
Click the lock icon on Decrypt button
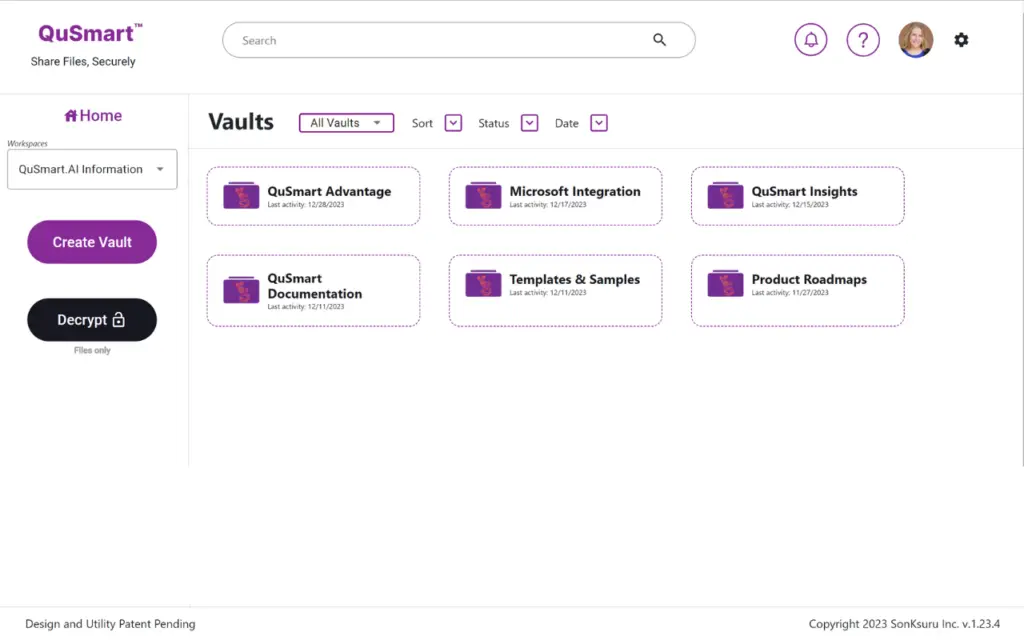click(118, 319)
